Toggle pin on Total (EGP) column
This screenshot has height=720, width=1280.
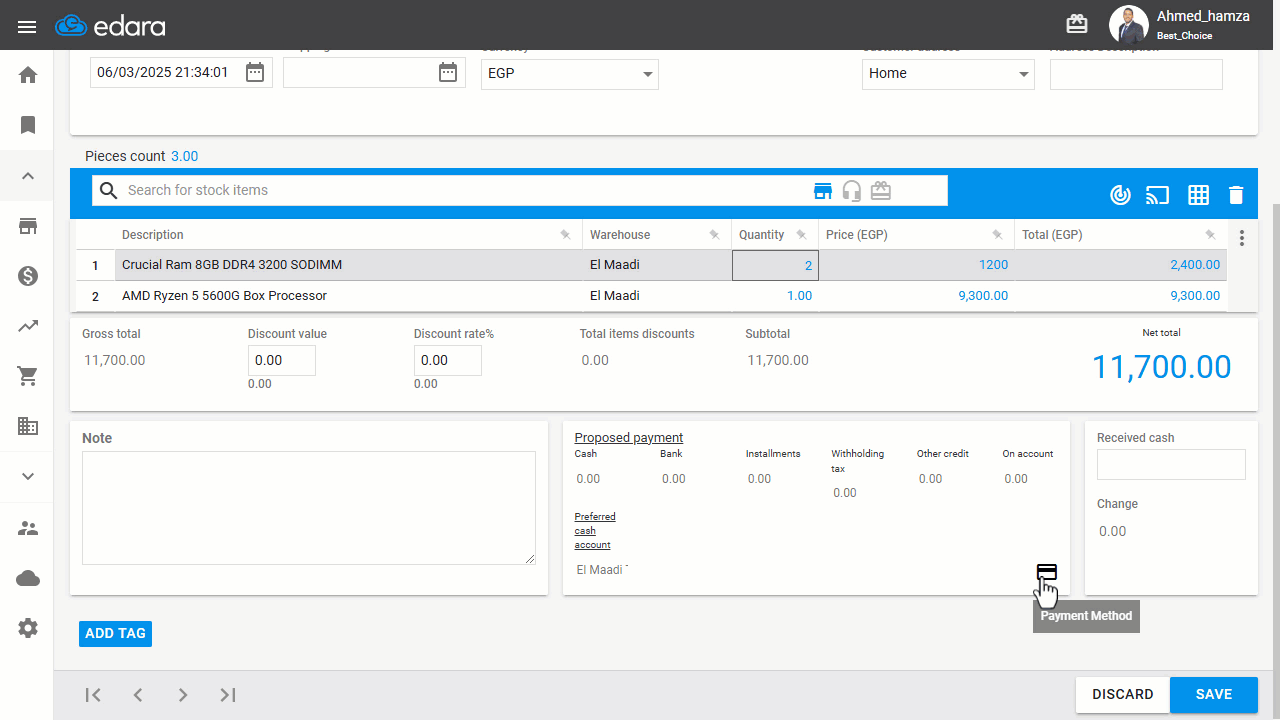pos(1210,235)
